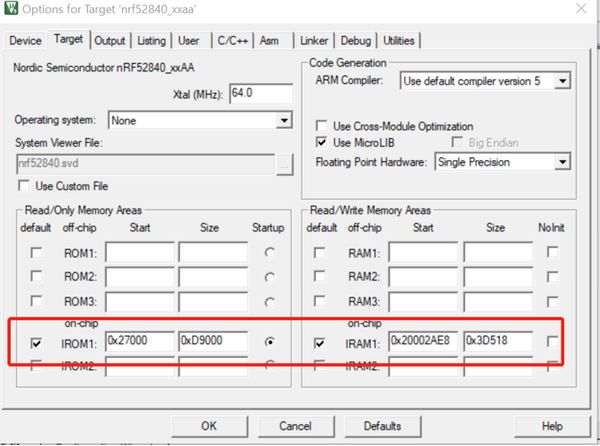
Task: Switch to the Linker tab
Action: pyautogui.click(x=314, y=41)
